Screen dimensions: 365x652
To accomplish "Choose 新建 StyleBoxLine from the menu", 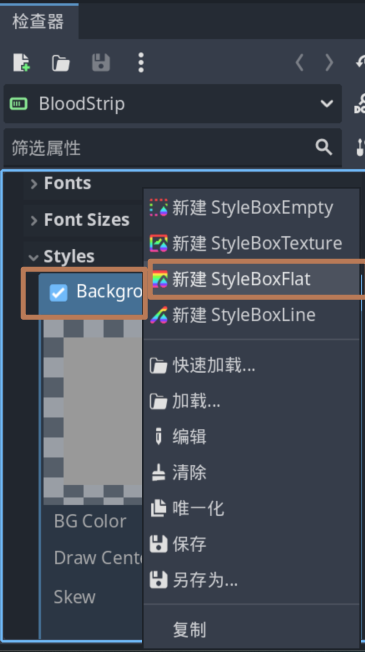I will (252, 315).
